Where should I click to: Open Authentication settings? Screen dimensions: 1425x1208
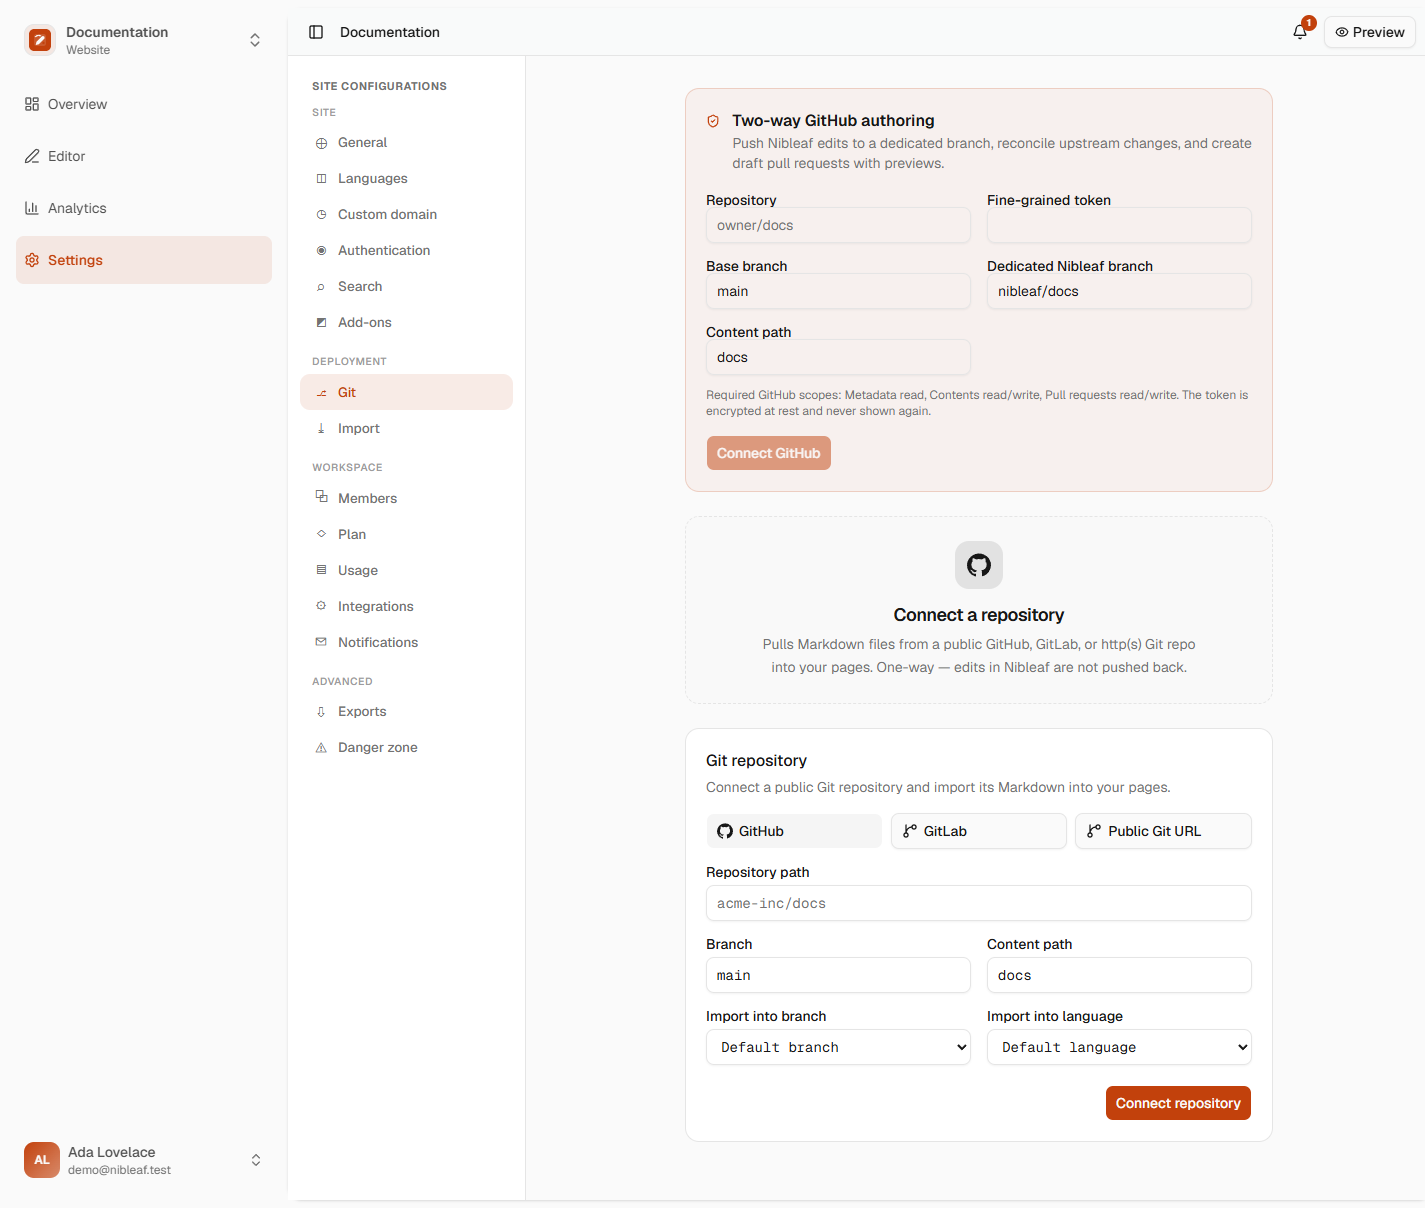[x=406, y=250]
